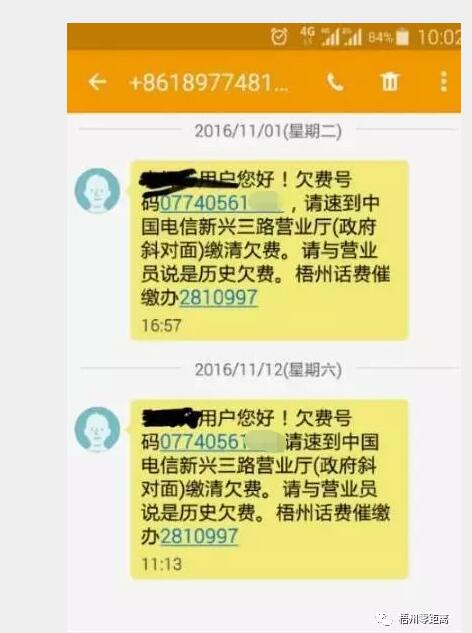Screen dimensions: 472x633
Task: Tap the back arrow in header
Action: click(x=97, y=82)
